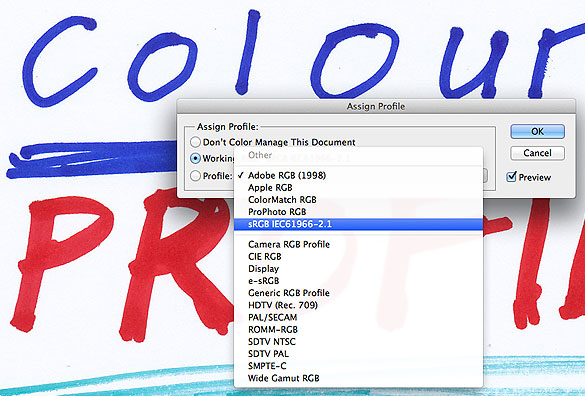This screenshot has height=396, width=585.
Task: Select the Profile radio button
Action: [x=195, y=175]
